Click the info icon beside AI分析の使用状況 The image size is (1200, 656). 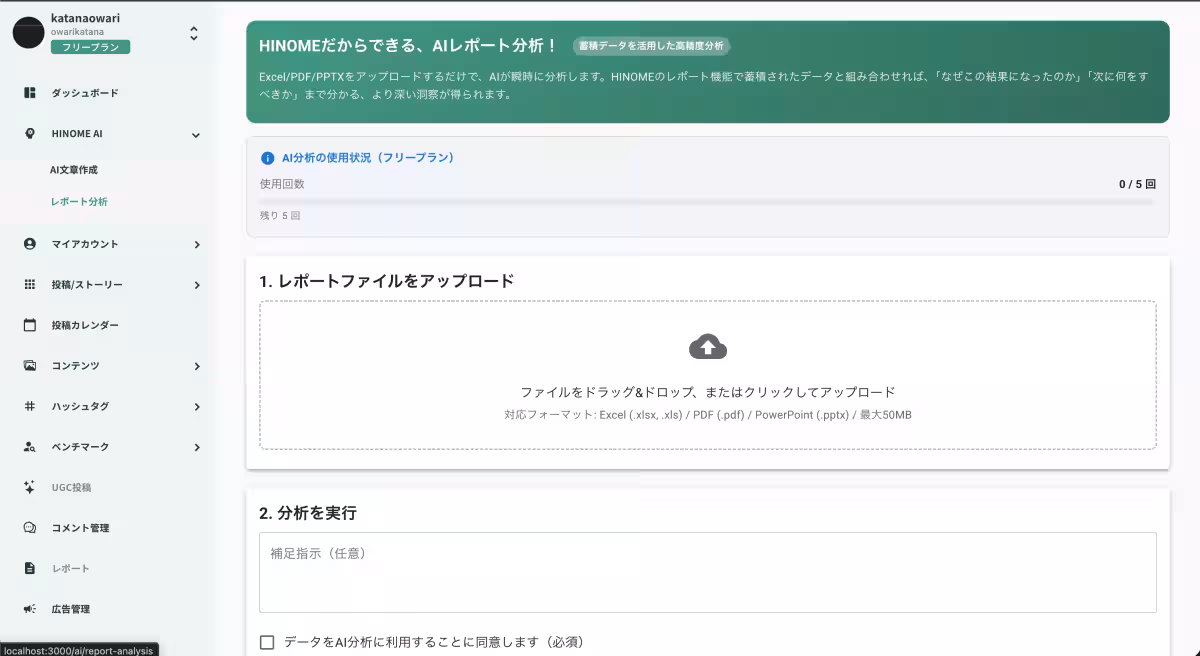[267, 157]
